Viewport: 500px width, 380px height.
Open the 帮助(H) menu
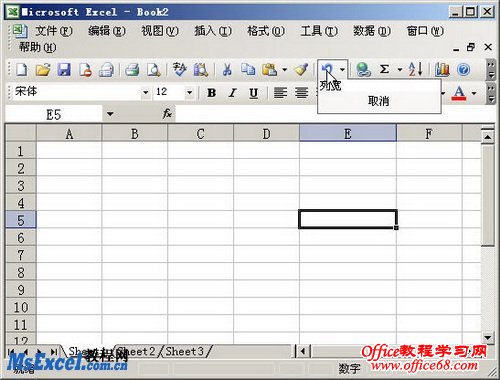coord(37,47)
